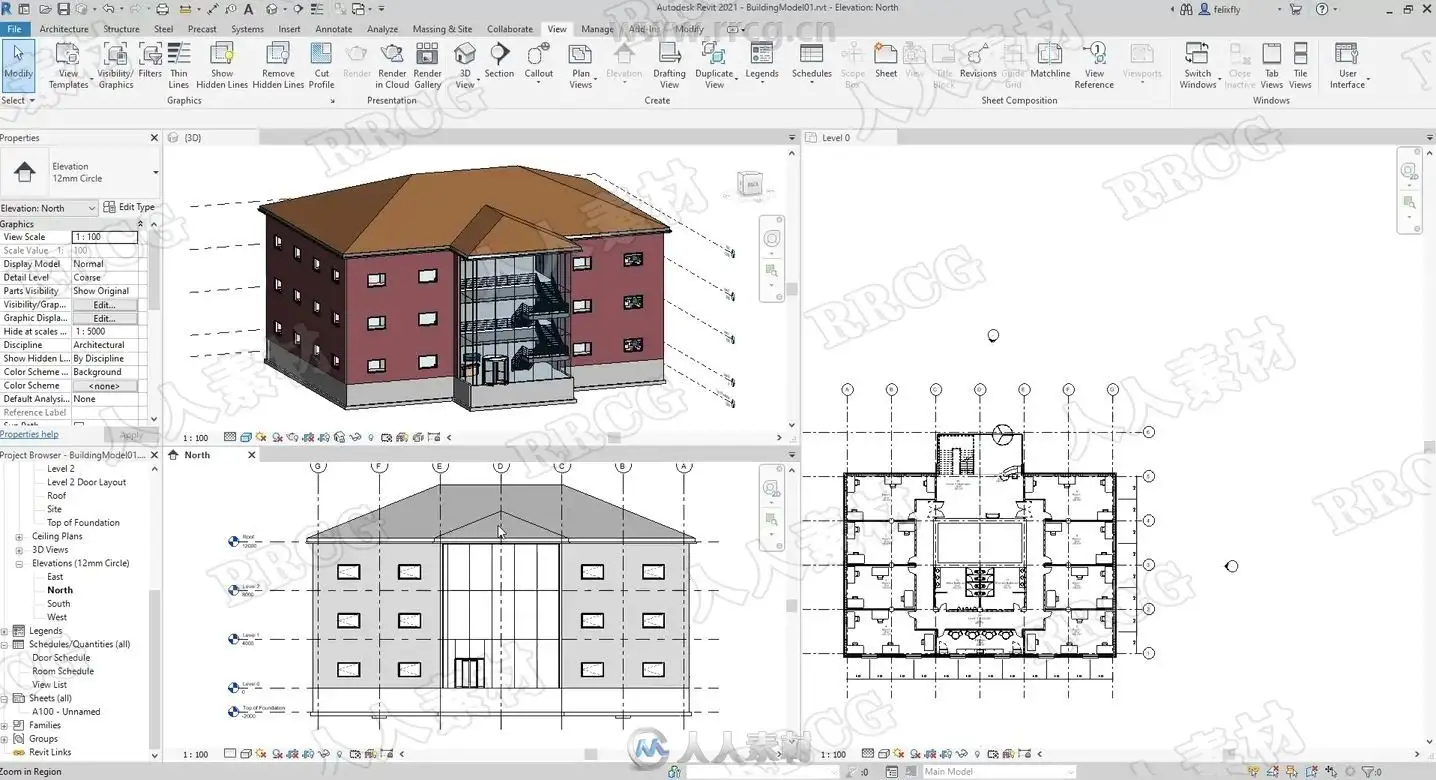
Task: Click the Edit Type button
Action: (130, 207)
